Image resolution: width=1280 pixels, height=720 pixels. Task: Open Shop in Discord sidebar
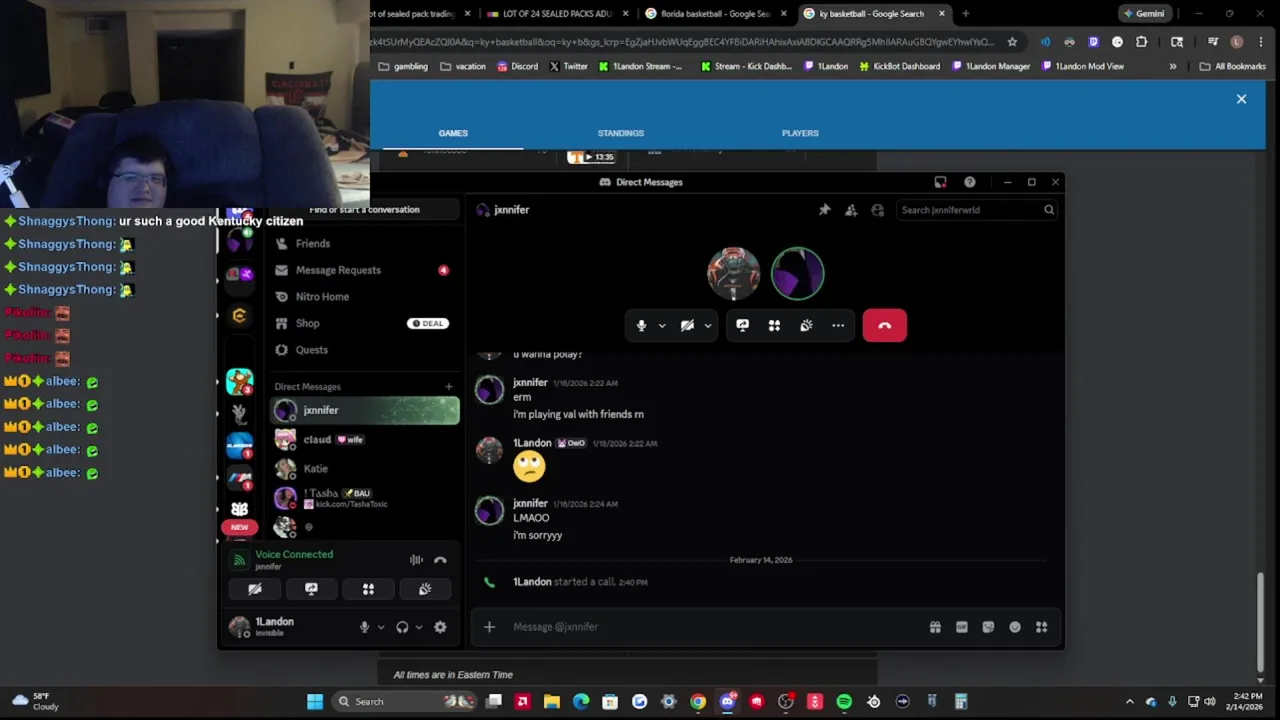[365, 323]
